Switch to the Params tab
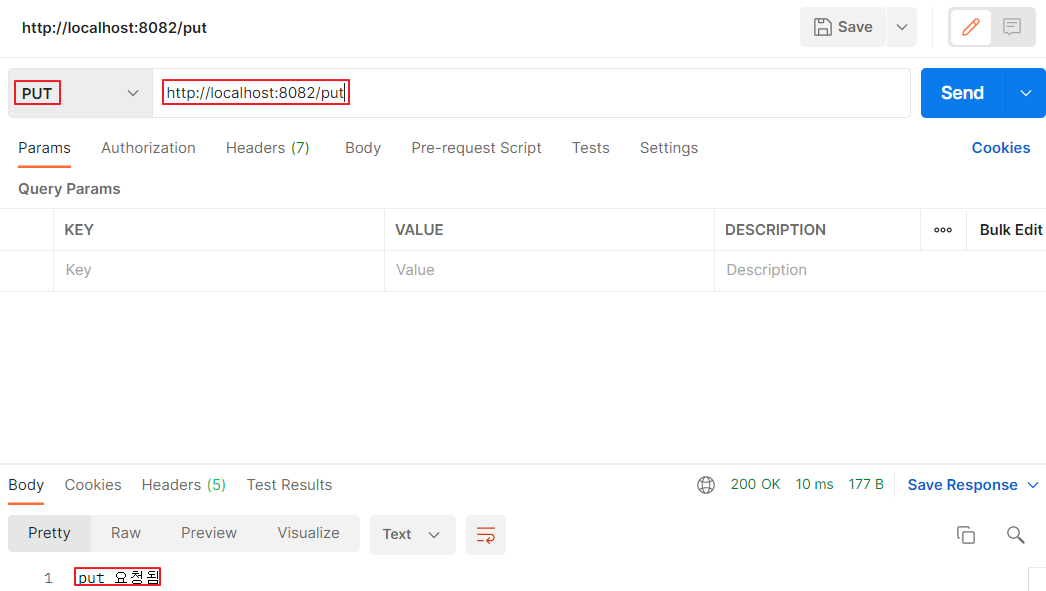1046x591 pixels. tap(44, 148)
